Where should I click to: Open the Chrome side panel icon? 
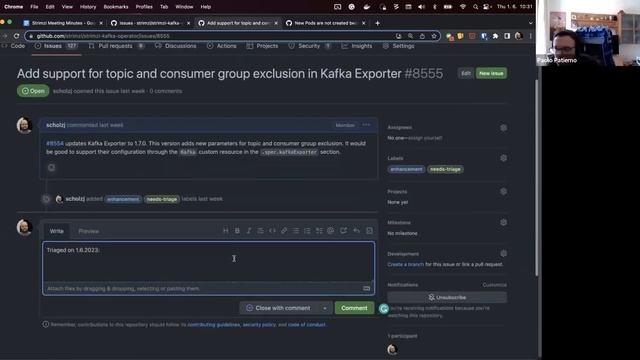coord(507,36)
